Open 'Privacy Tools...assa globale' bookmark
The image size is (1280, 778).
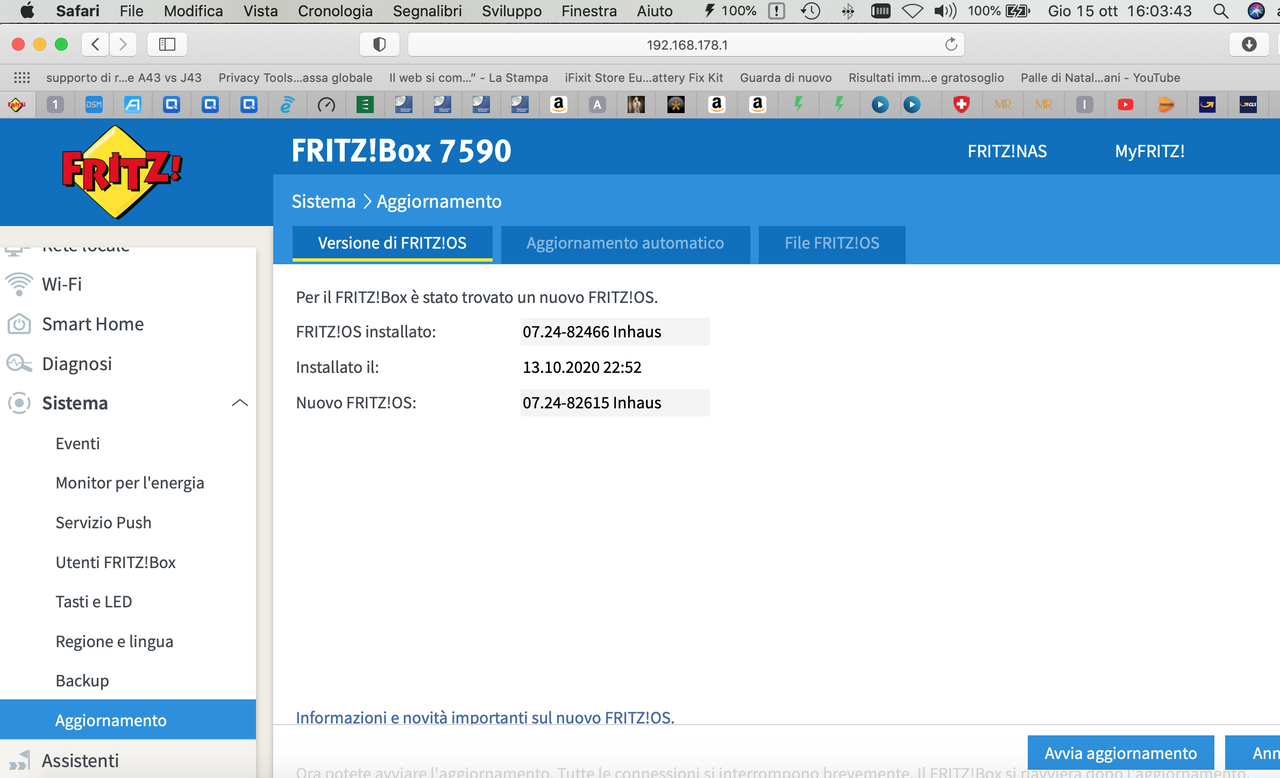295,77
